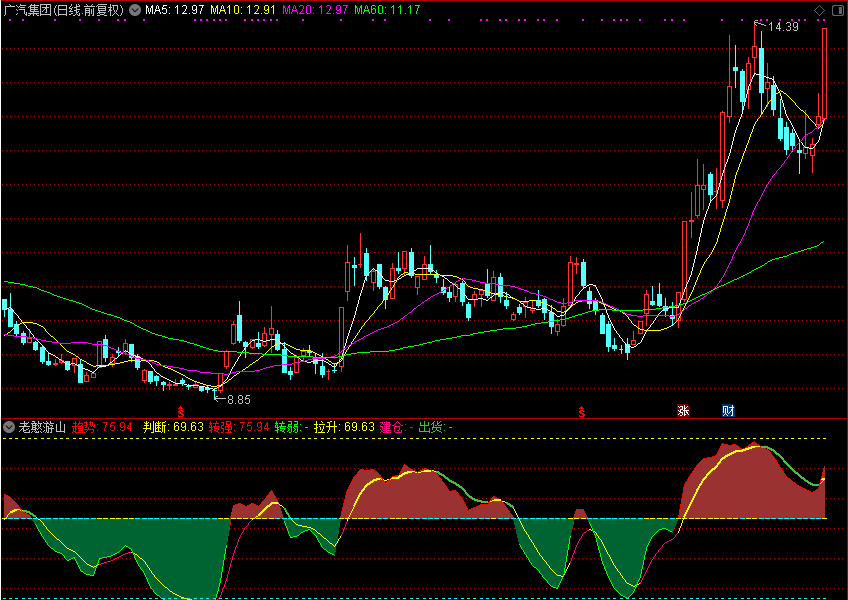Select the 转弱 indicator label

[x=292, y=427]
